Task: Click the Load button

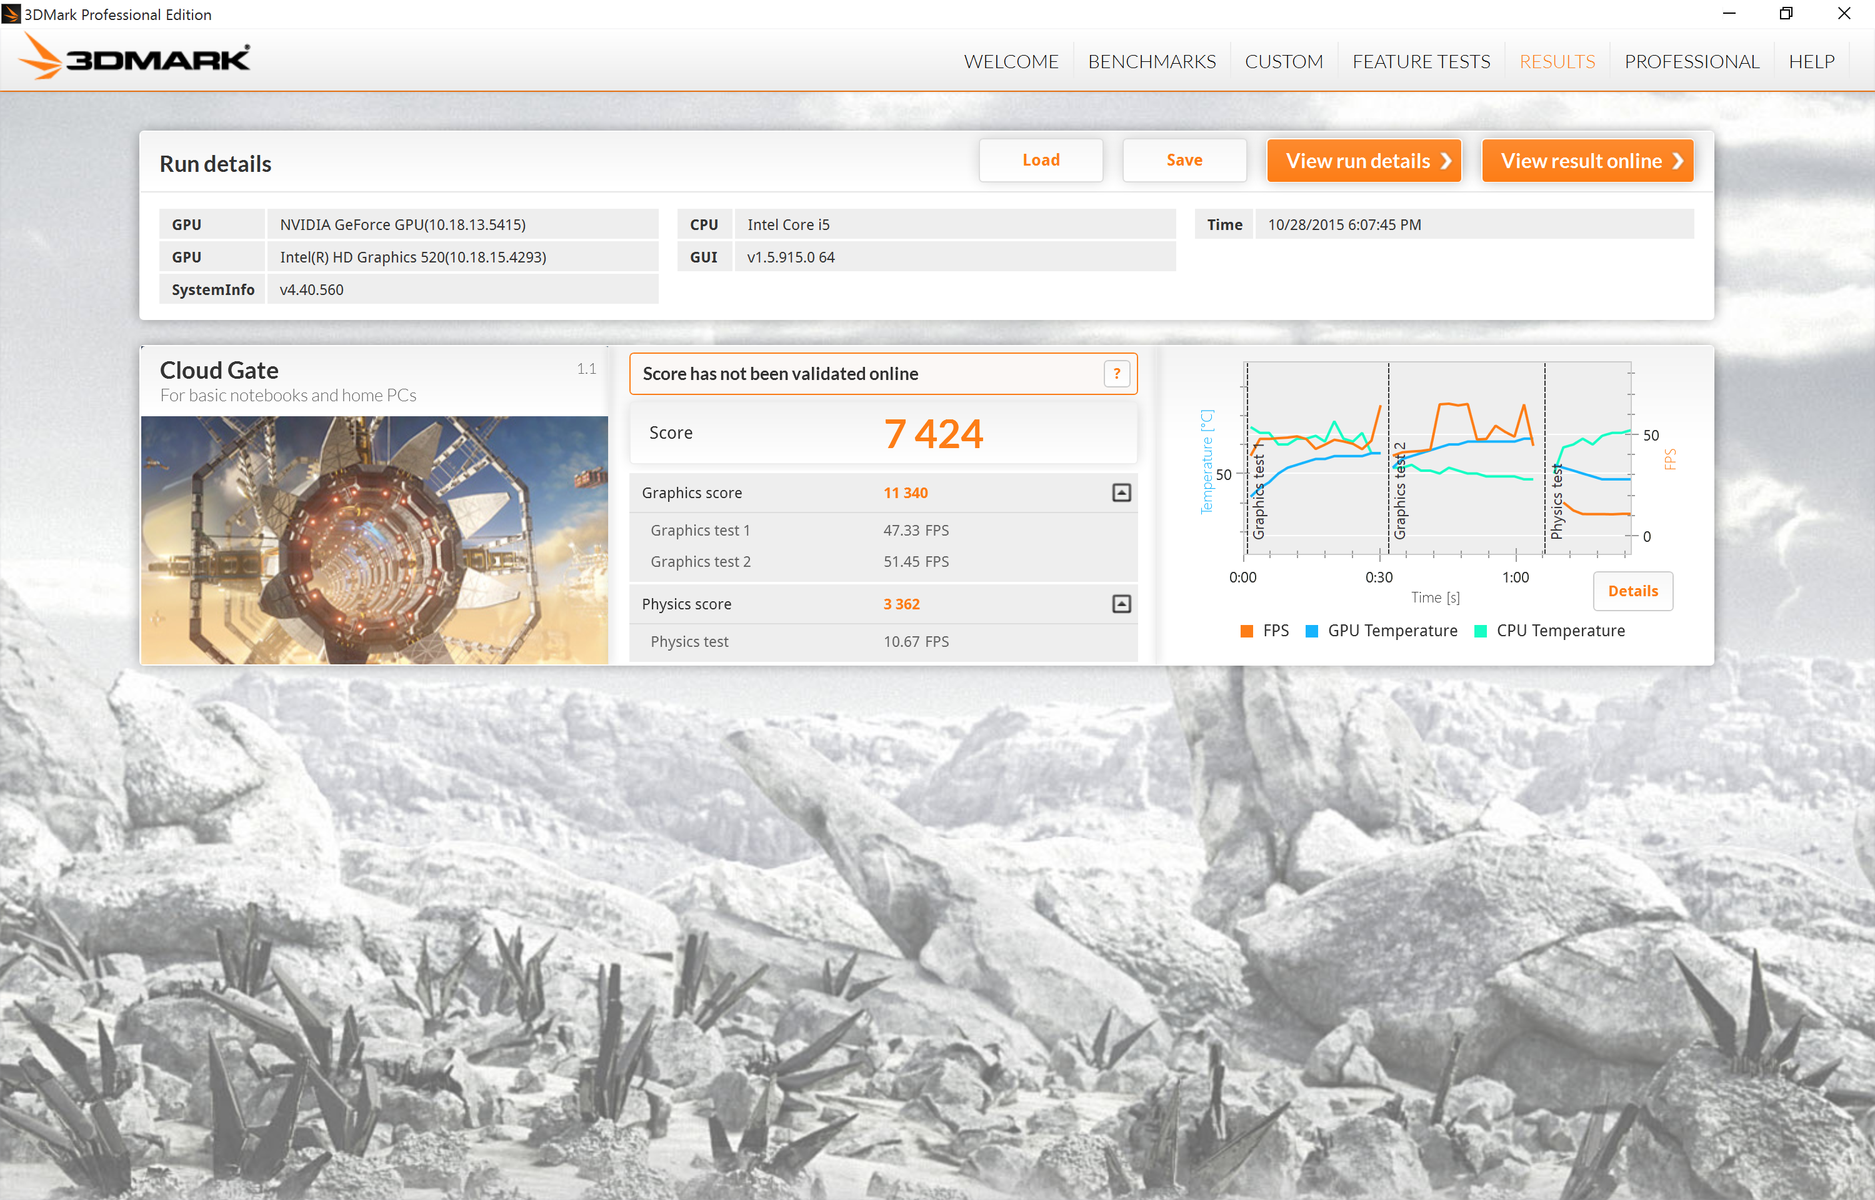Action: (1041, 160)
